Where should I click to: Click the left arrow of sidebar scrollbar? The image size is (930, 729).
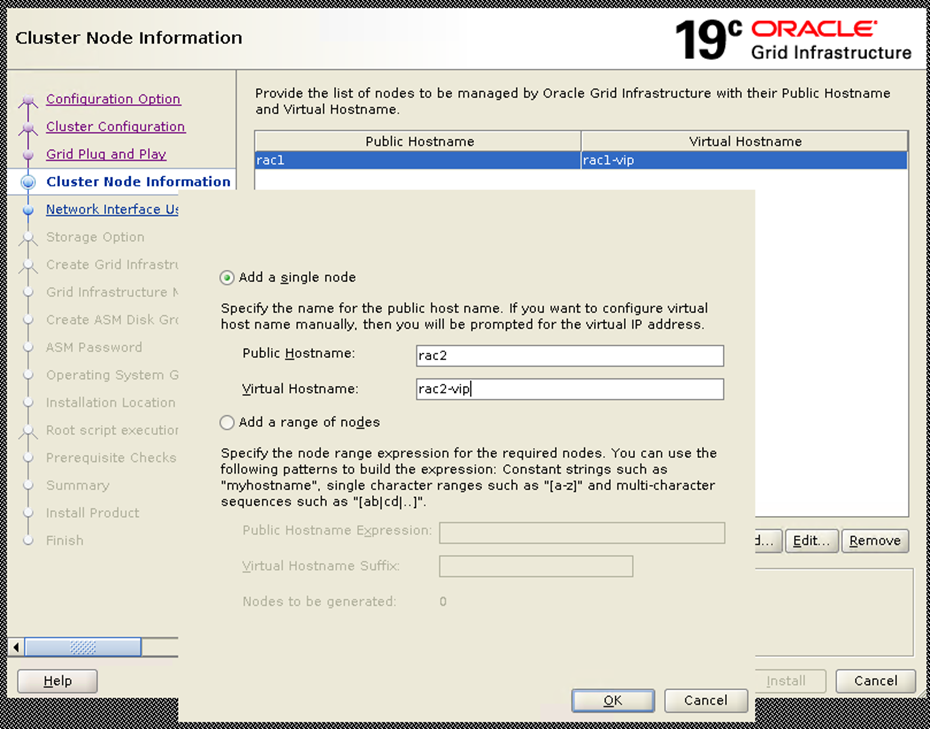[x=15, y=647]
